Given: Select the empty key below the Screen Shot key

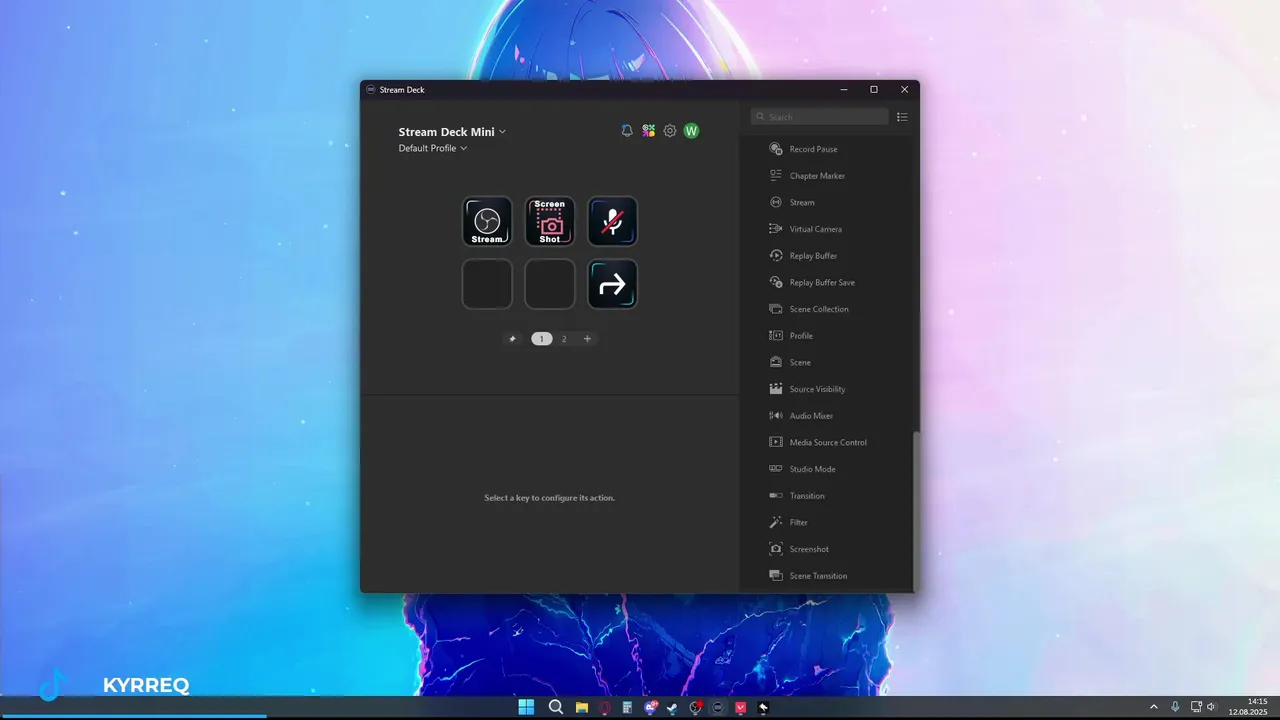Looking at the screenshot, I should pos(550,284).
